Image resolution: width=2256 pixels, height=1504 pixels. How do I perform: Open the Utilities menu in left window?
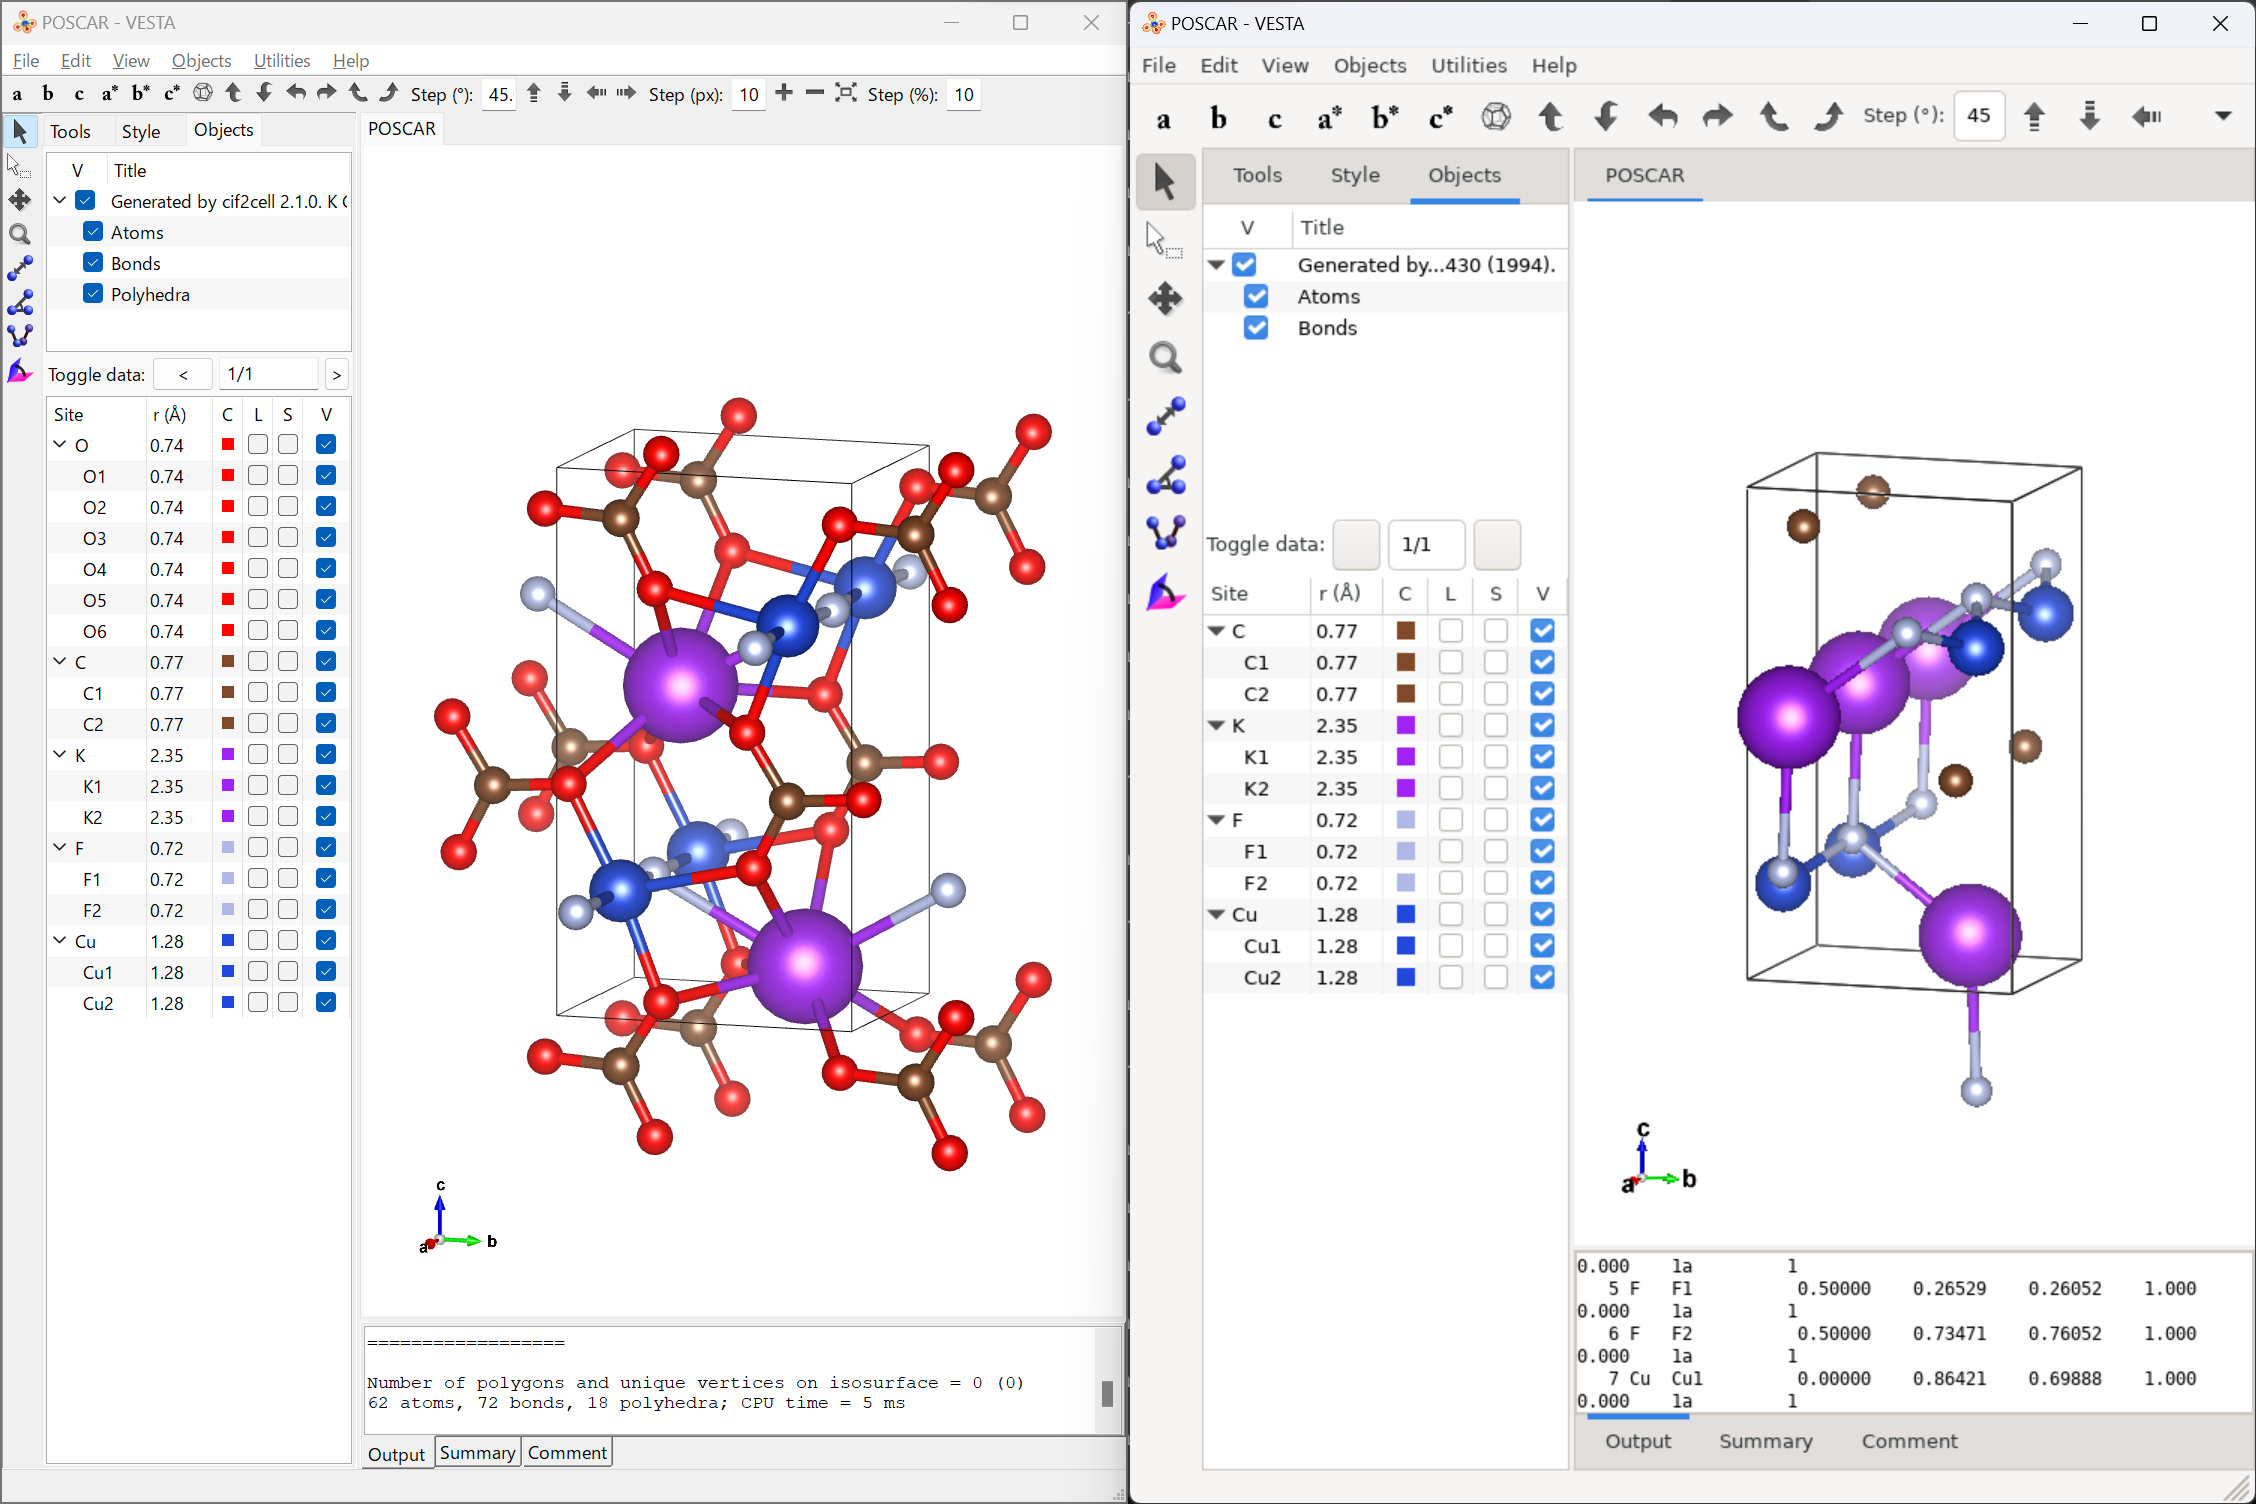[281, 61]
